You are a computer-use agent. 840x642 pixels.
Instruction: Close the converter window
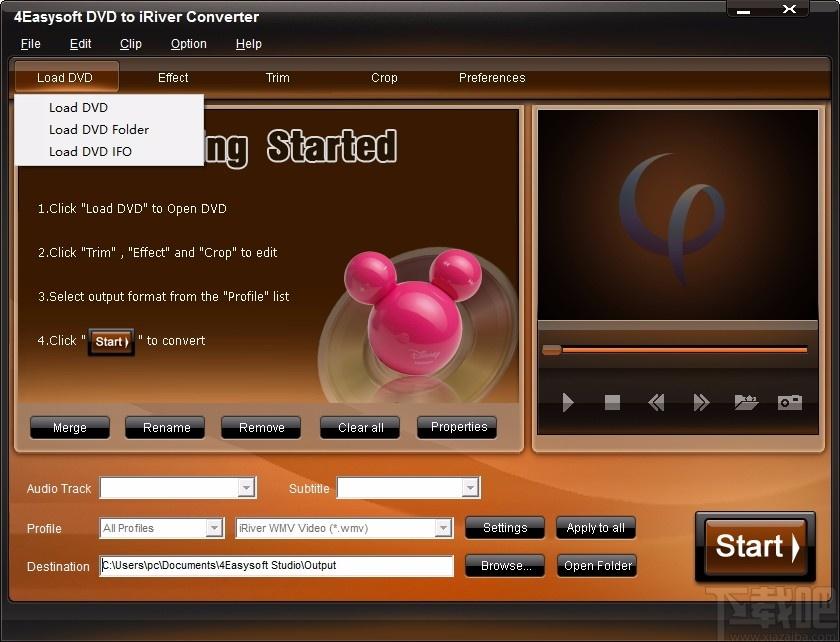789,9
